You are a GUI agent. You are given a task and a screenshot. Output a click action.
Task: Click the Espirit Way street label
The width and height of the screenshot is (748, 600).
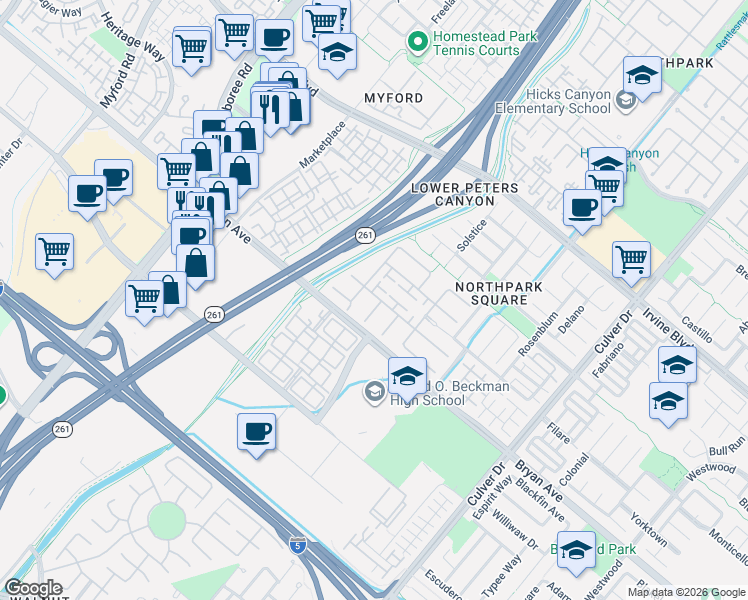(492, 497)
